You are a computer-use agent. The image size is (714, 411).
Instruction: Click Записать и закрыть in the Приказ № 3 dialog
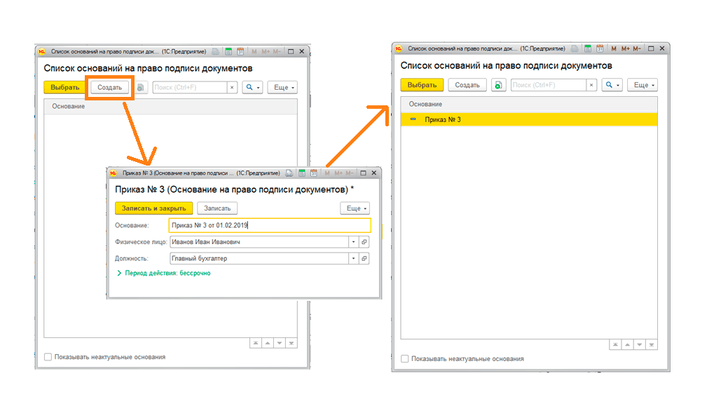[x=153, y=208]
